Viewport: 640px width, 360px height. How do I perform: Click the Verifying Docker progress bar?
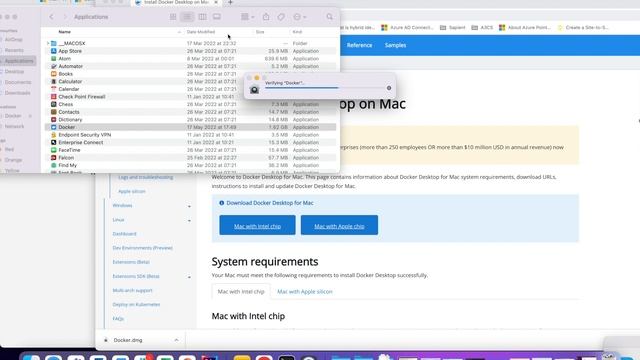pos(324,88)
